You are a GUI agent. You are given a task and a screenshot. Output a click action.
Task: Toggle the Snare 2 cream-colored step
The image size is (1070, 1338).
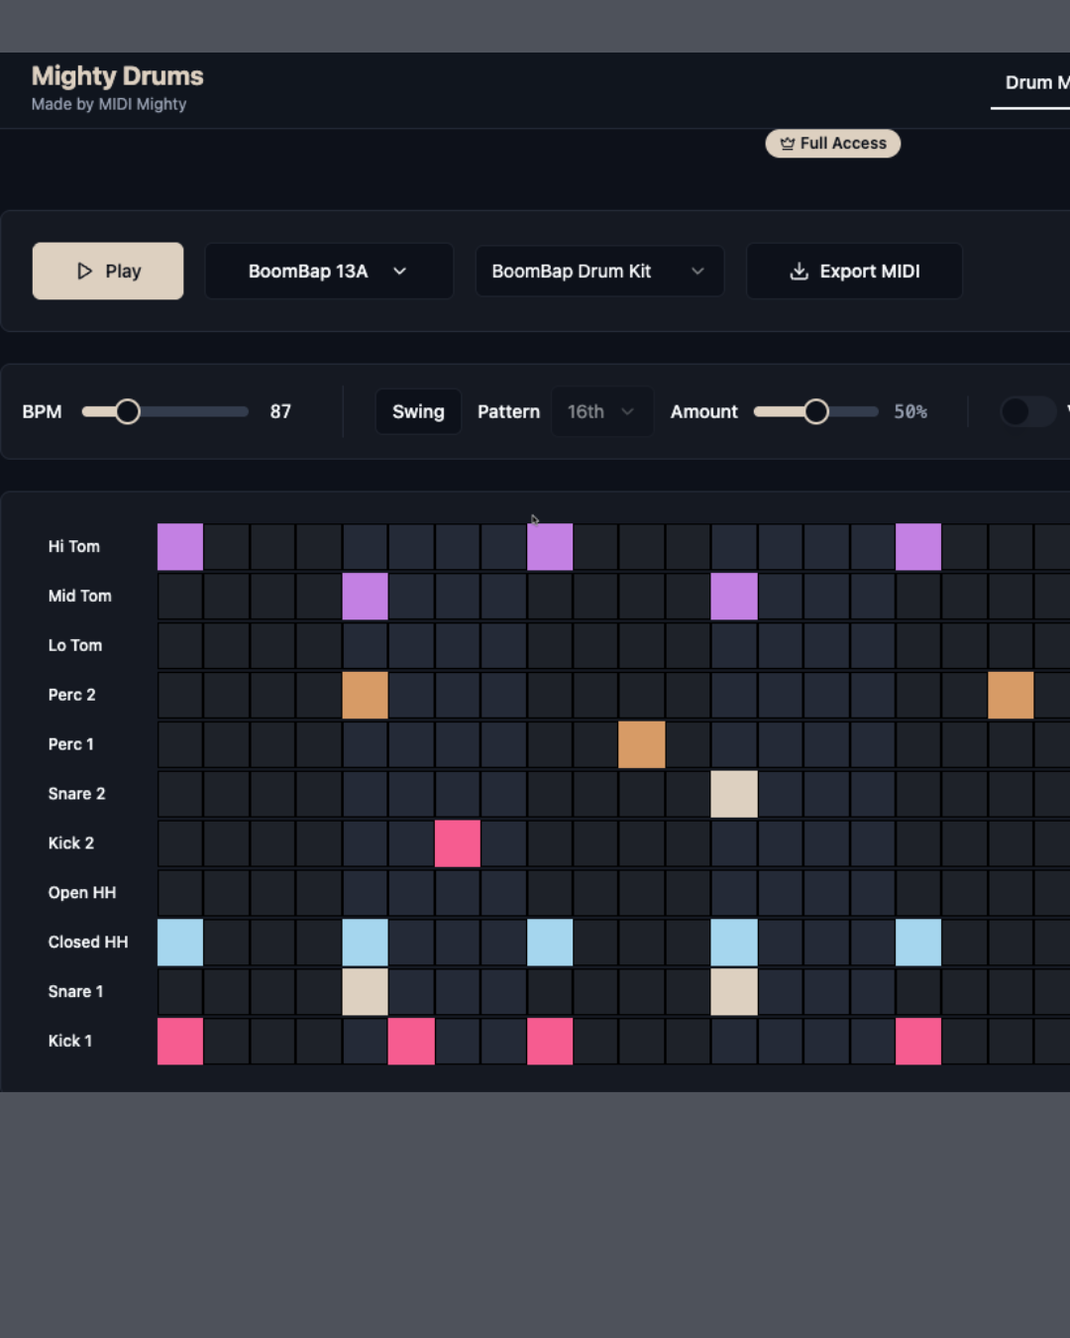pos(733,794)
